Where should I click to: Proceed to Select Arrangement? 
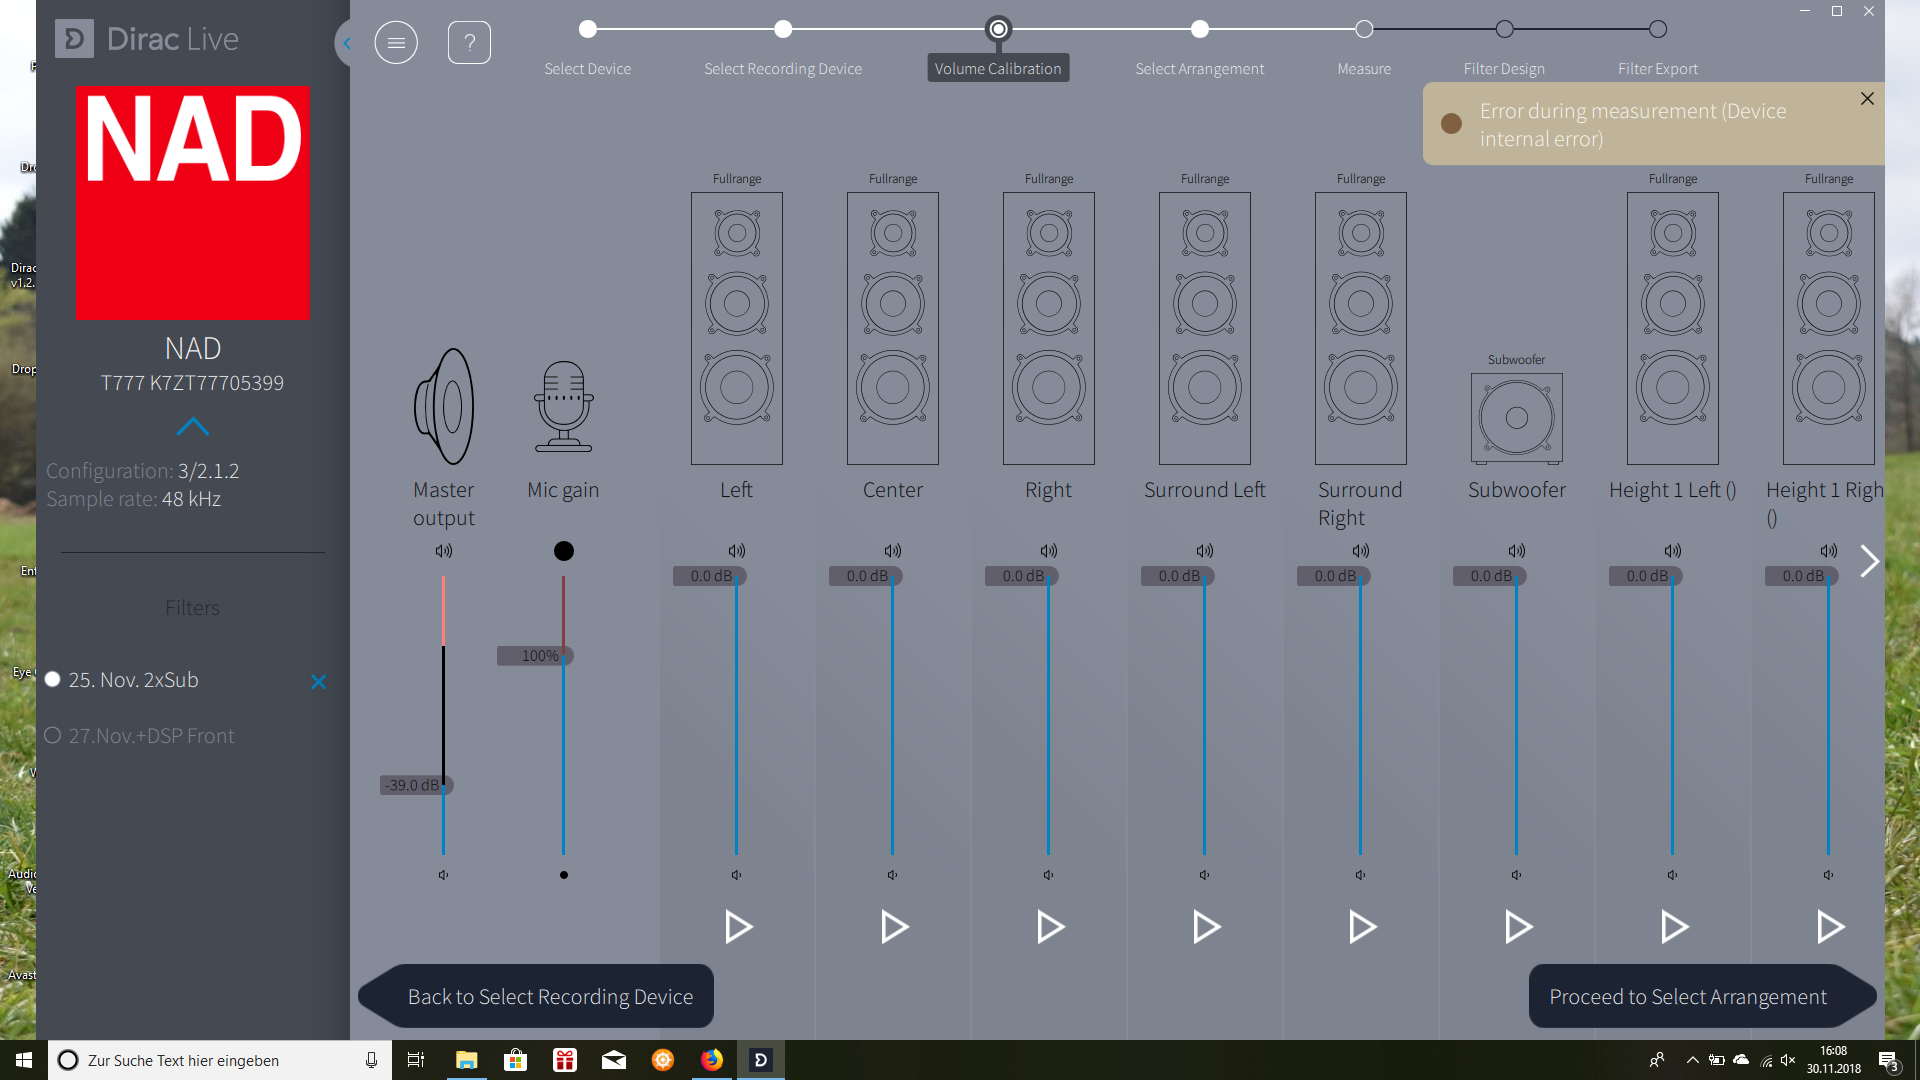coord(1702,996)
